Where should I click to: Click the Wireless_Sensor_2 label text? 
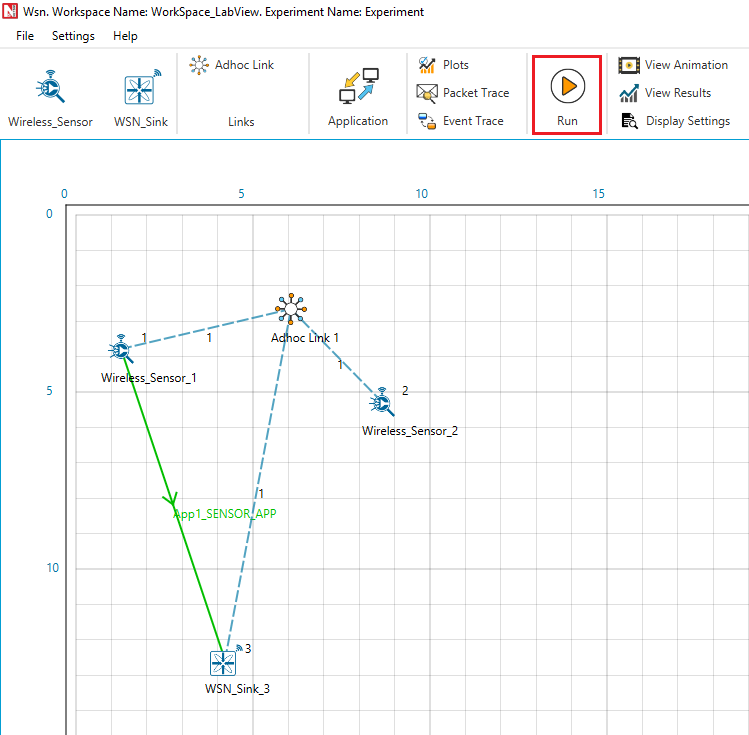tap(410, 431)
